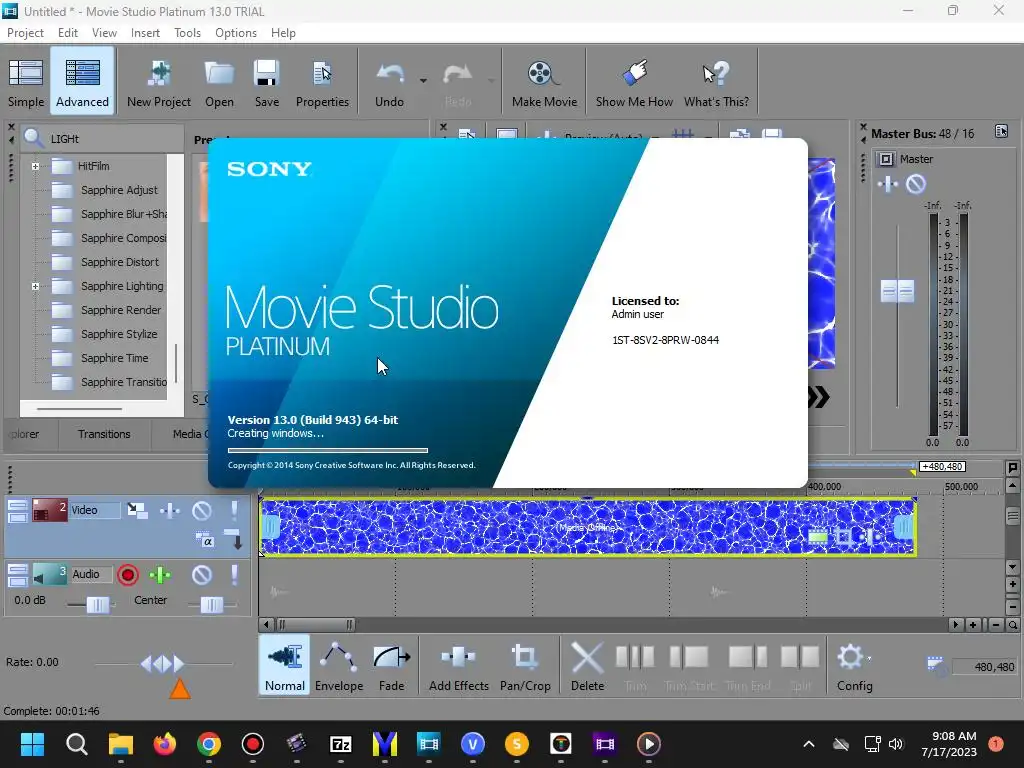Image resolution: width=1024 pixels, height=768 pixels.
Task: Click the timeline horizontal scrollbar
Action: coord(314,625)
